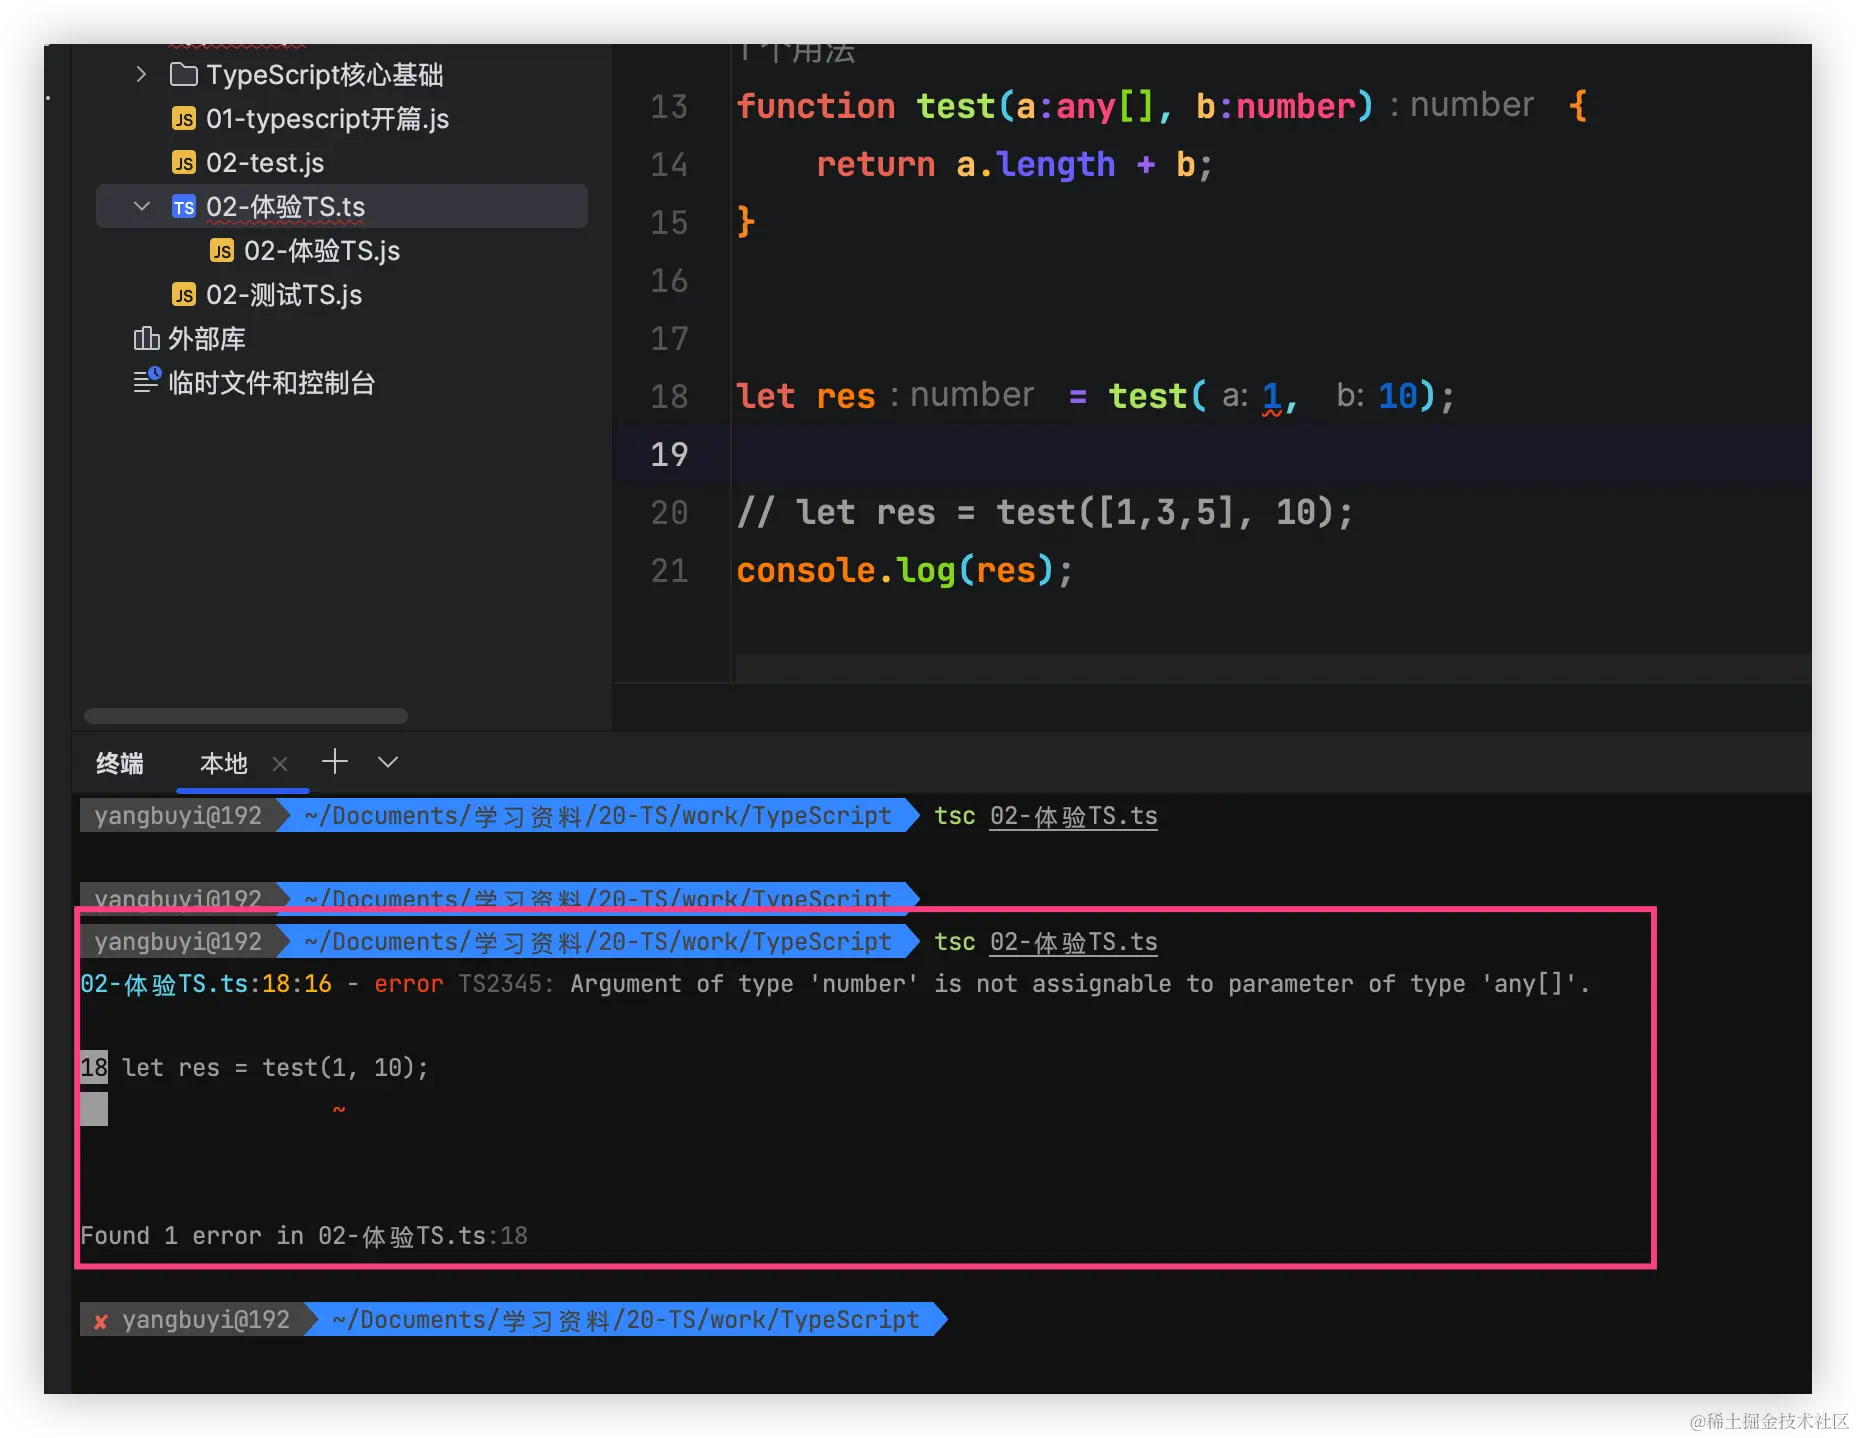Open the nested 02-体验TS.js file
This screenshot has width=1856, height=1438.
pyautogui.click(x=322, y=251)
